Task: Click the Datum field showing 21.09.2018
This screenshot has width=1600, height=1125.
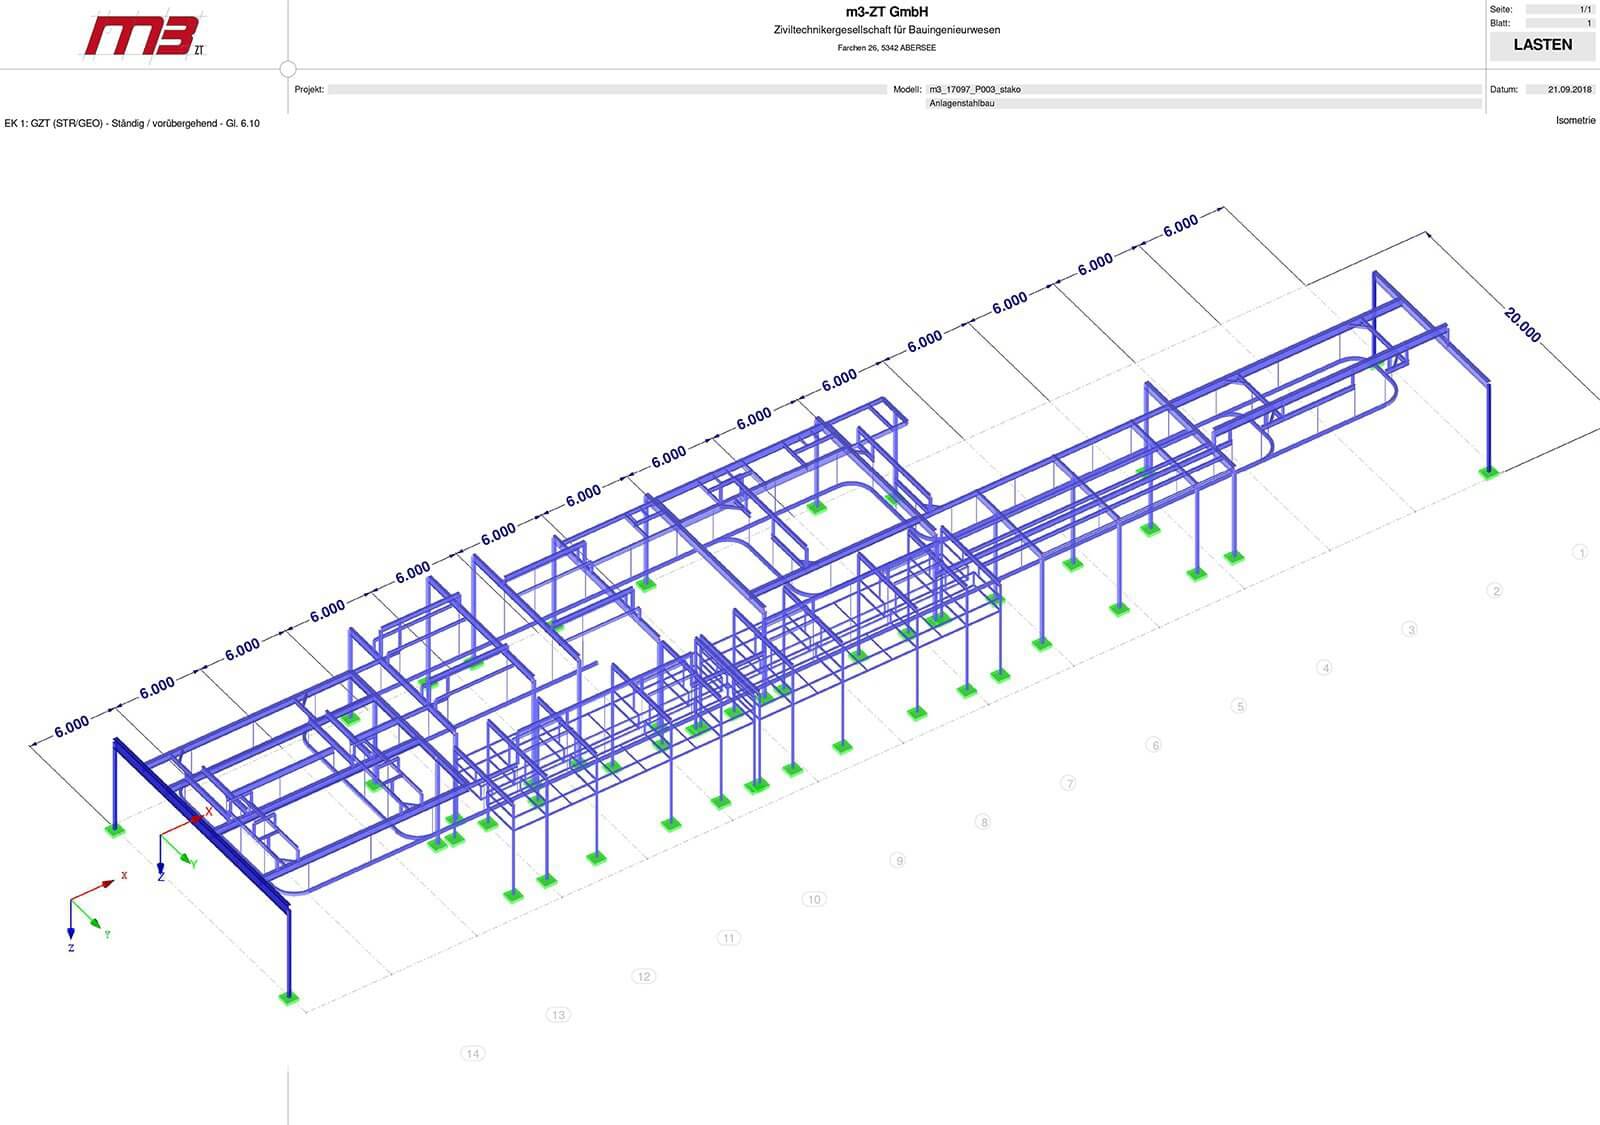Action: tap(1559, 89)
